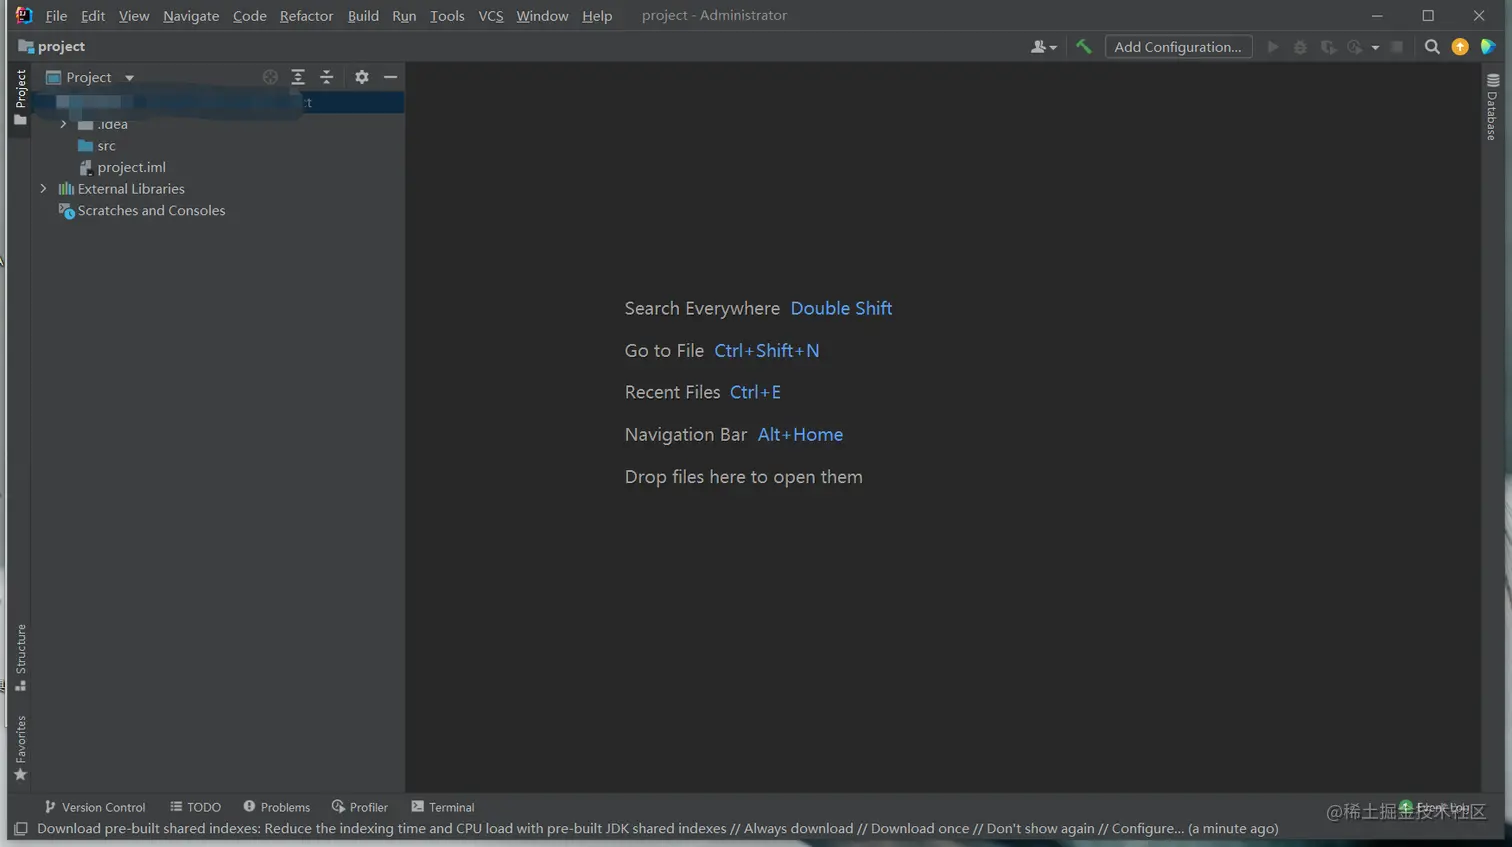Open the Window menu
1512x847 pixels.
[542, 16]
